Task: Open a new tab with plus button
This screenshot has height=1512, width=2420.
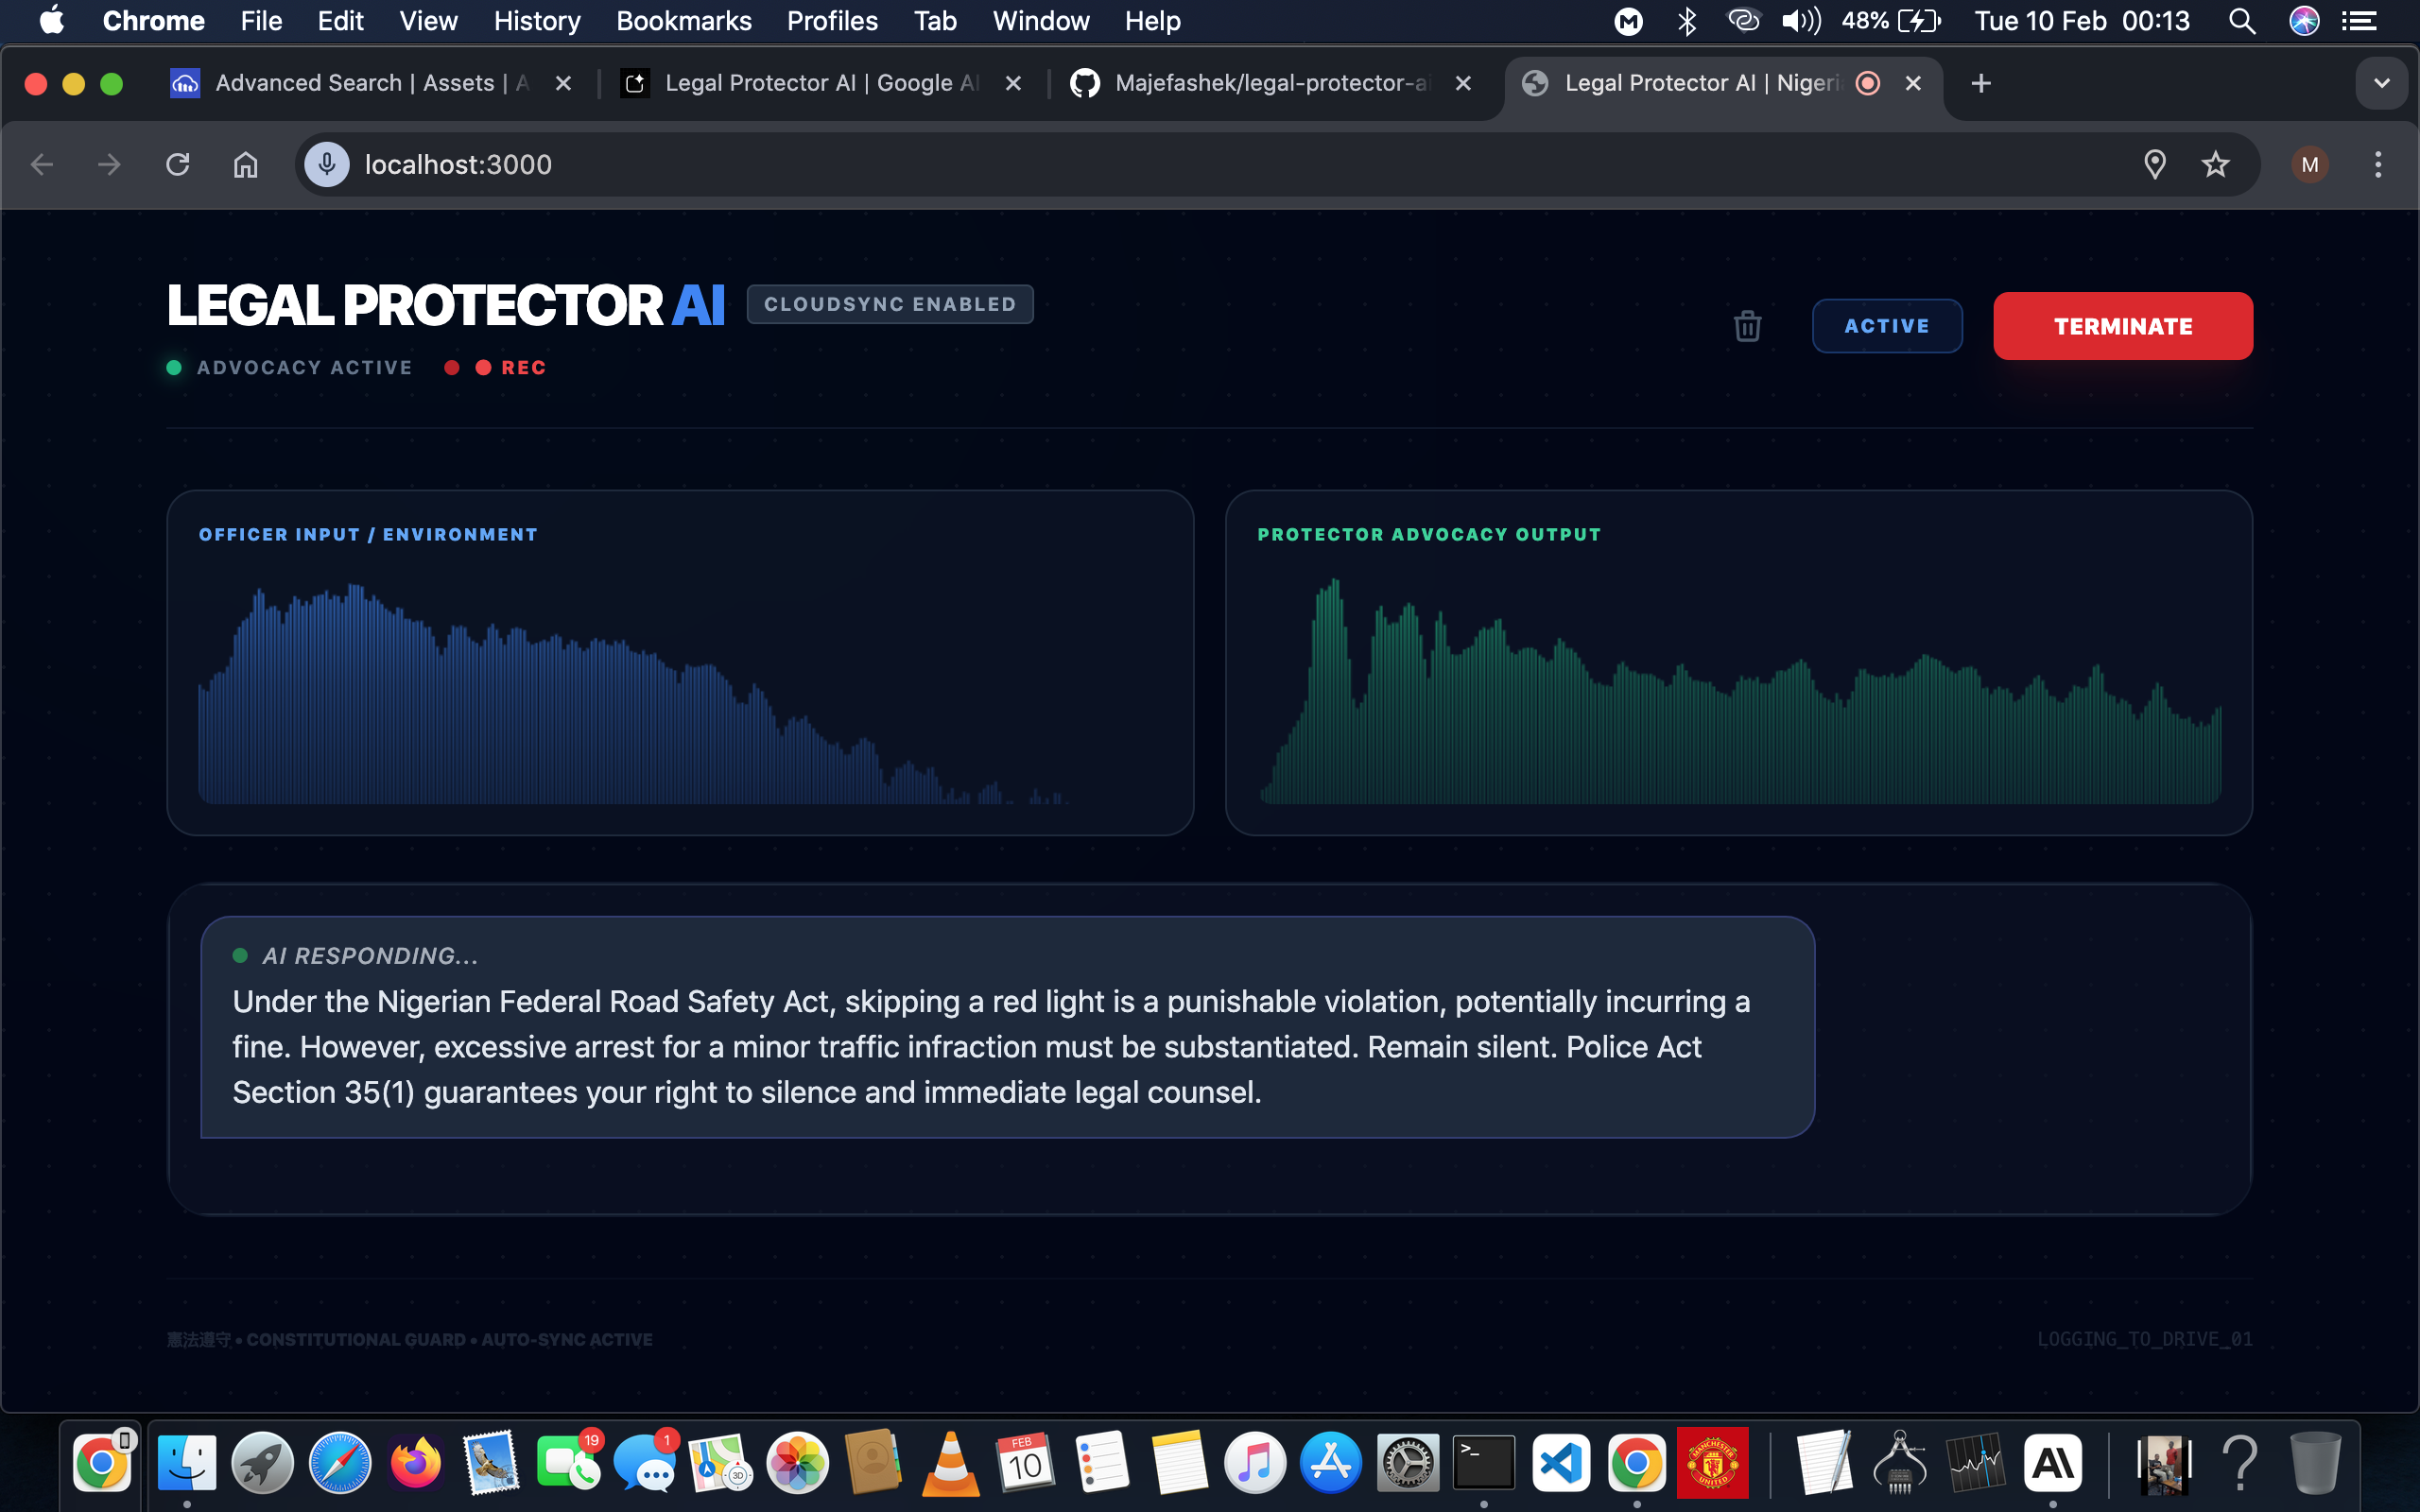Action: pyautogui.click(x=1980, y=83)
